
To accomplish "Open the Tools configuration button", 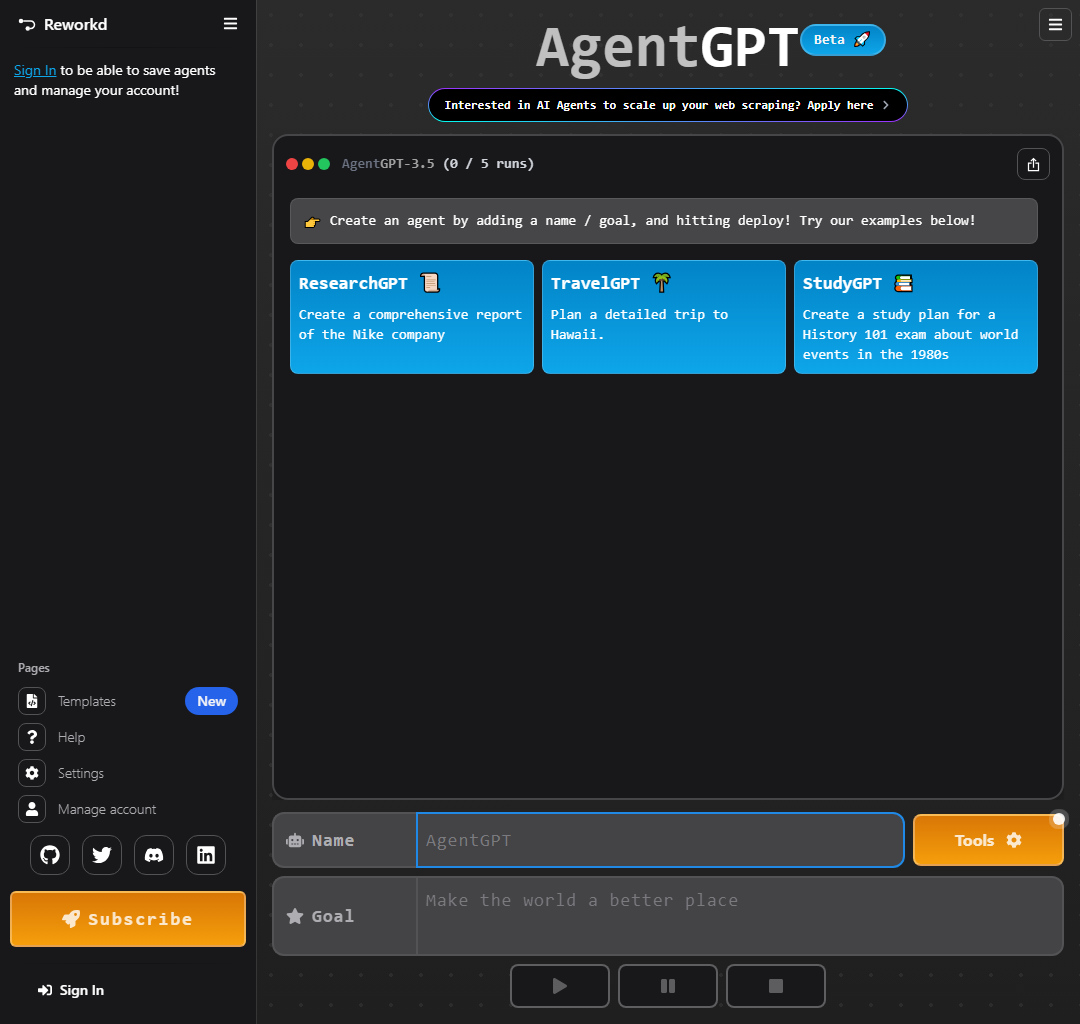I will [988, 840].
